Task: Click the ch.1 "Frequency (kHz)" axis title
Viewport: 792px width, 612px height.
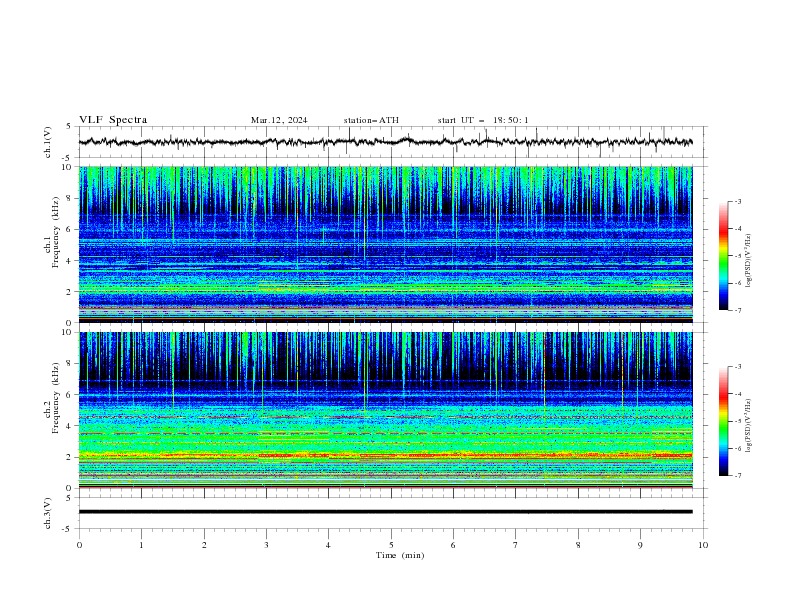Action: point(56,233)
